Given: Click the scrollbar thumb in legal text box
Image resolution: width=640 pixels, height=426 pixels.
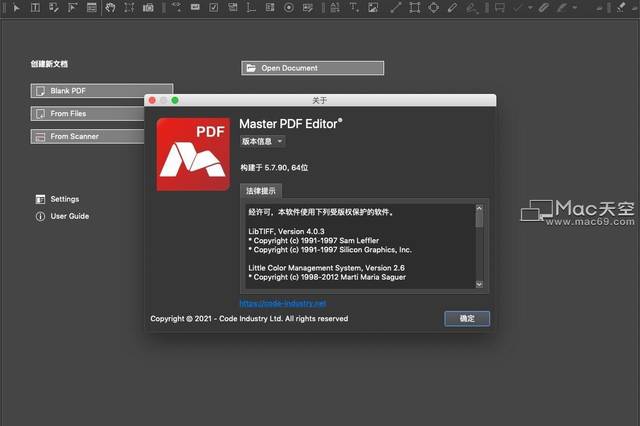Looking at the screenshot, I should click(x=480, y=219).
